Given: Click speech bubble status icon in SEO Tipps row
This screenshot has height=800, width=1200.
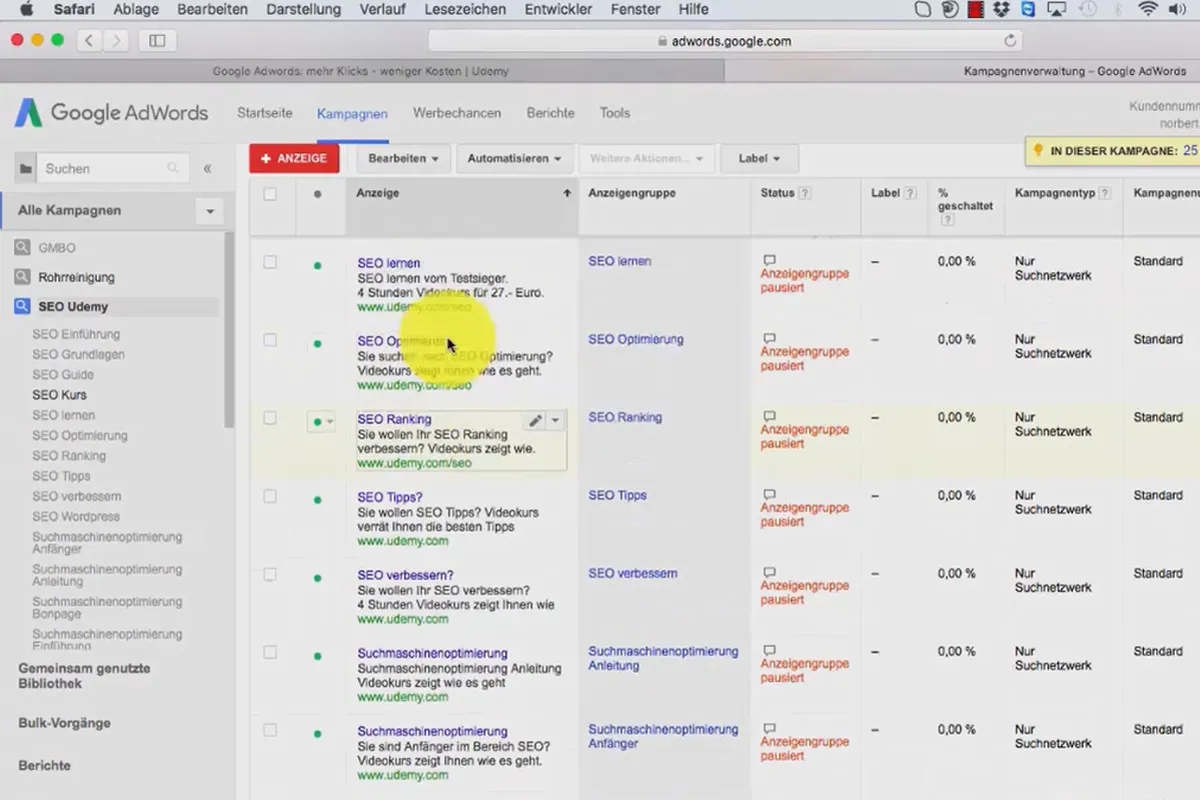Looking at the screenshot, I should point(769,494).
